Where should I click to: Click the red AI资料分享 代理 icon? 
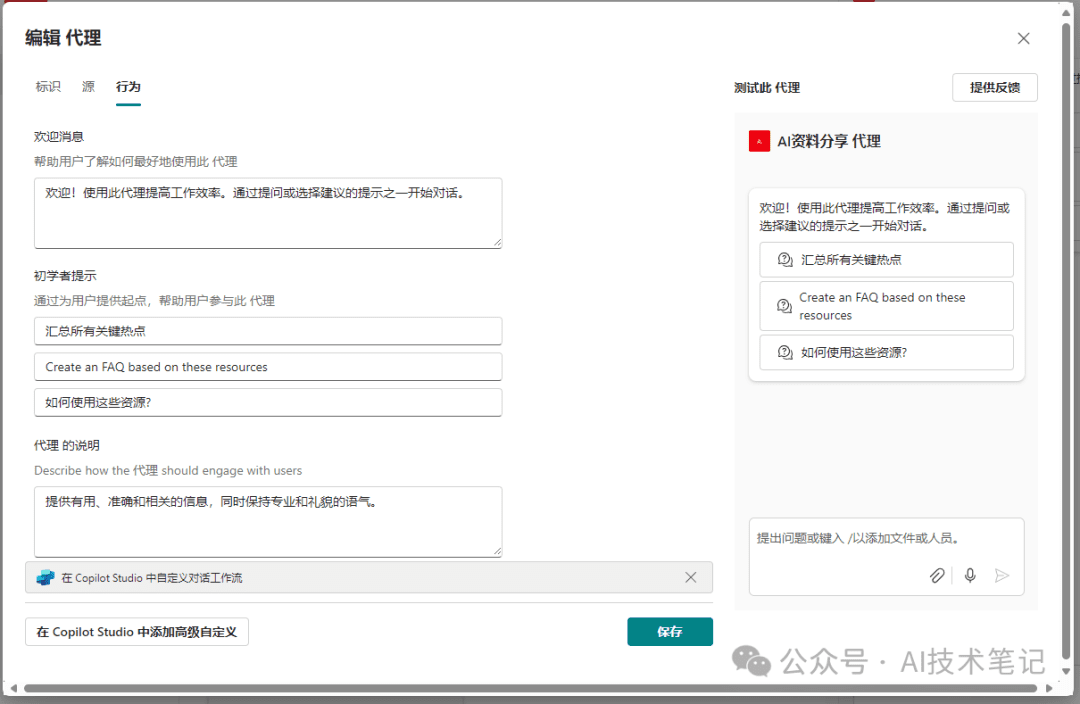759,141
